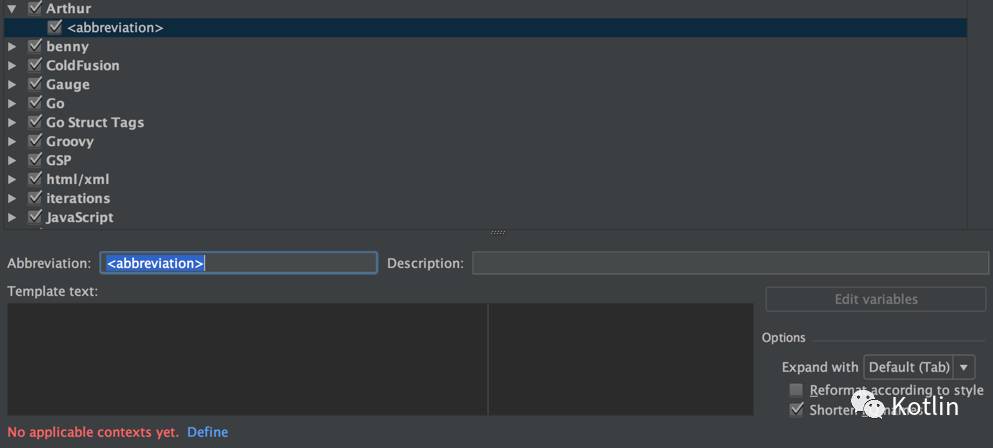Select the Arthur group row

(x=485, y=9)
